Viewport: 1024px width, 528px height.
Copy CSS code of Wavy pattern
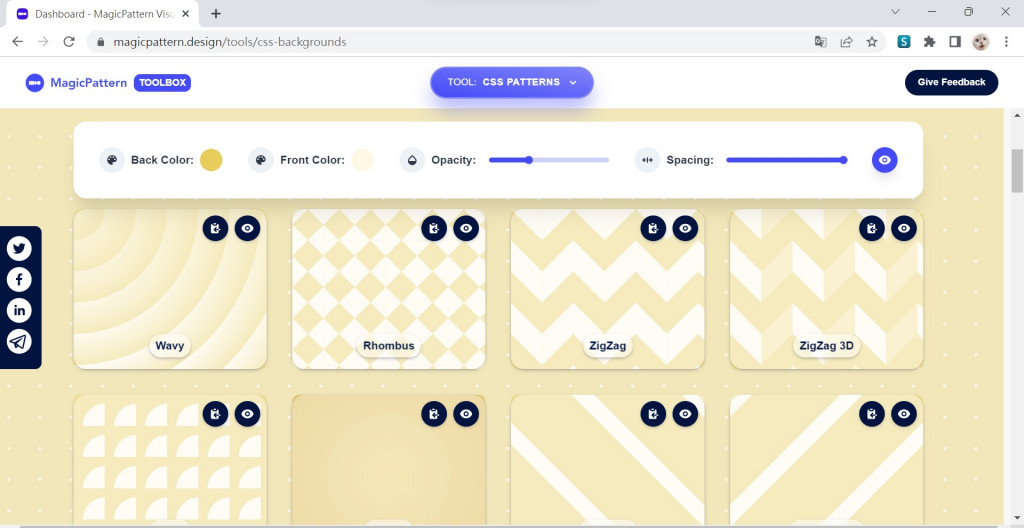click(x=216, y=228)
